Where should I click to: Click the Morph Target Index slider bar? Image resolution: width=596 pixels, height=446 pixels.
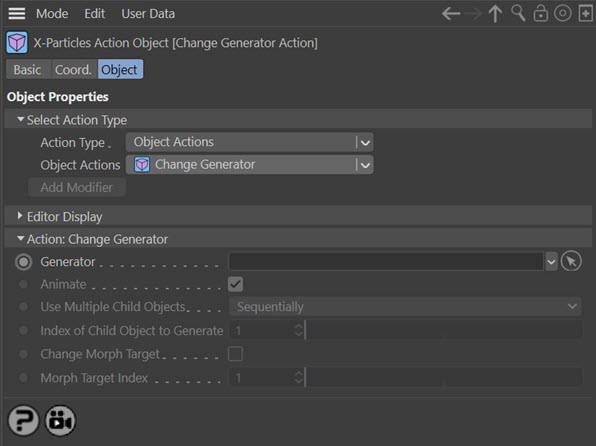click(444, 378)
